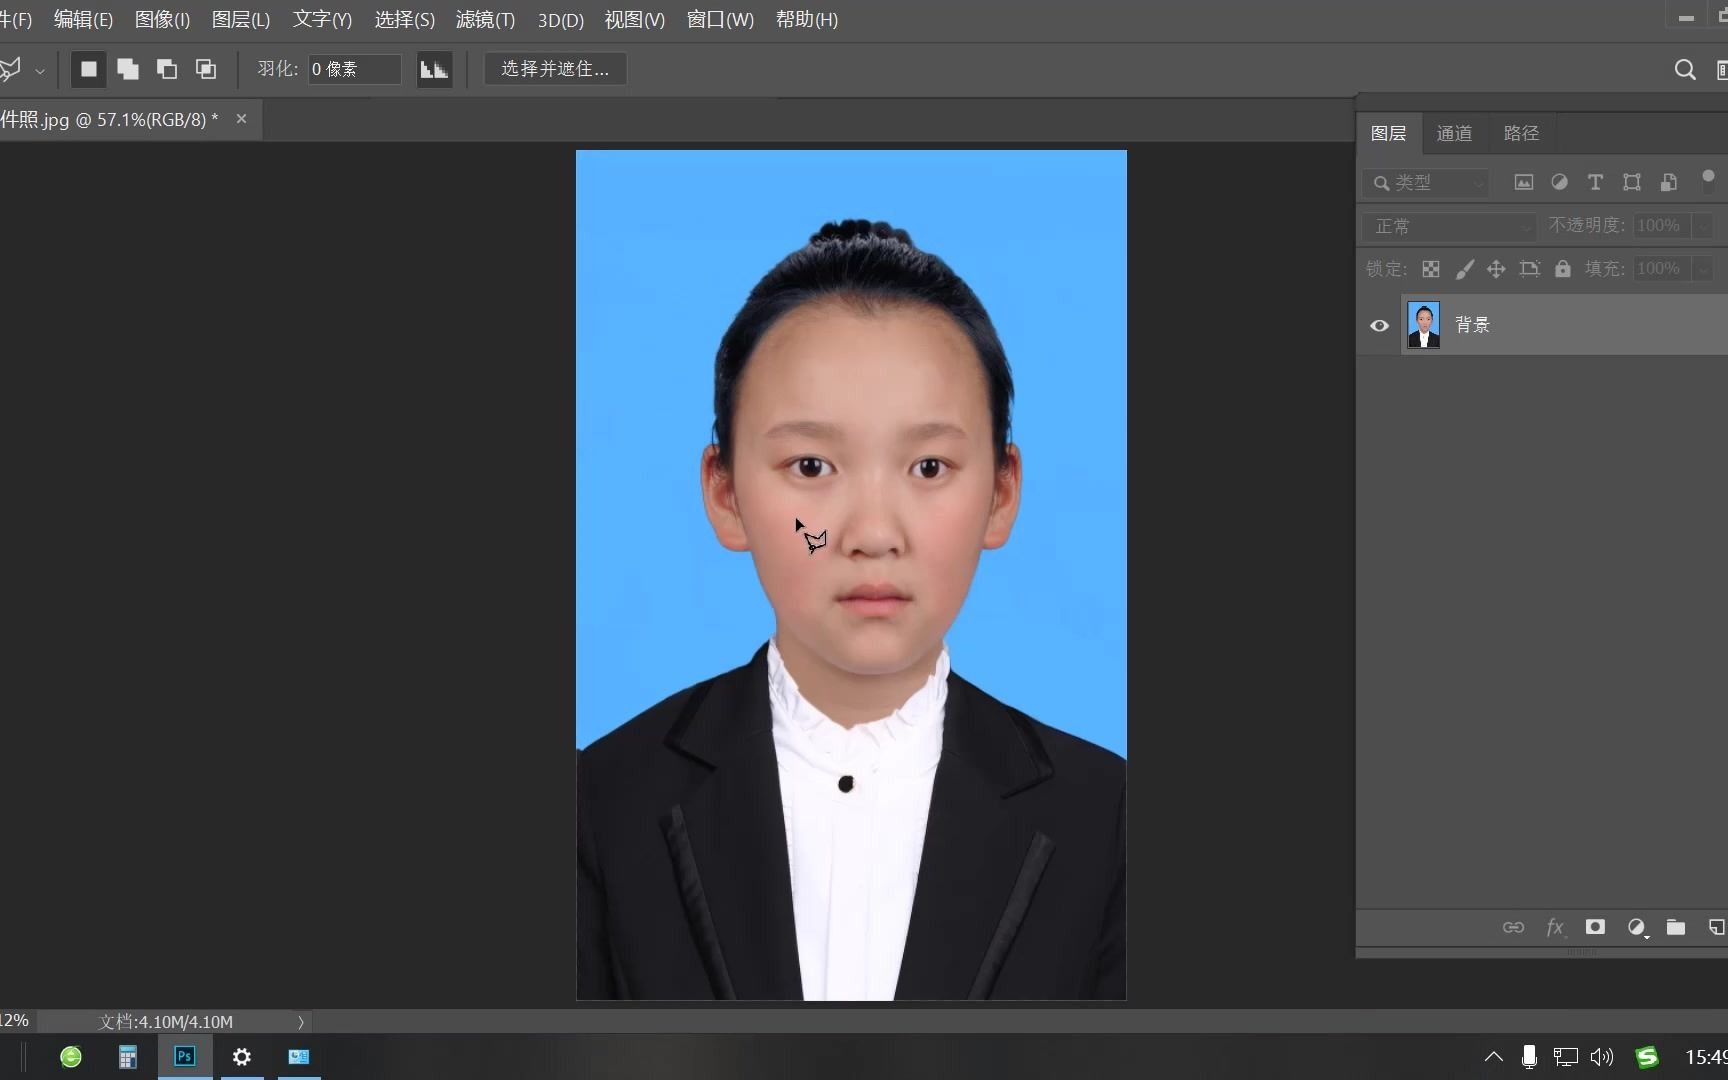The image size is (1728, 1080).
Task: Open the 选择(S) menu
Action: tap(404, 19)
